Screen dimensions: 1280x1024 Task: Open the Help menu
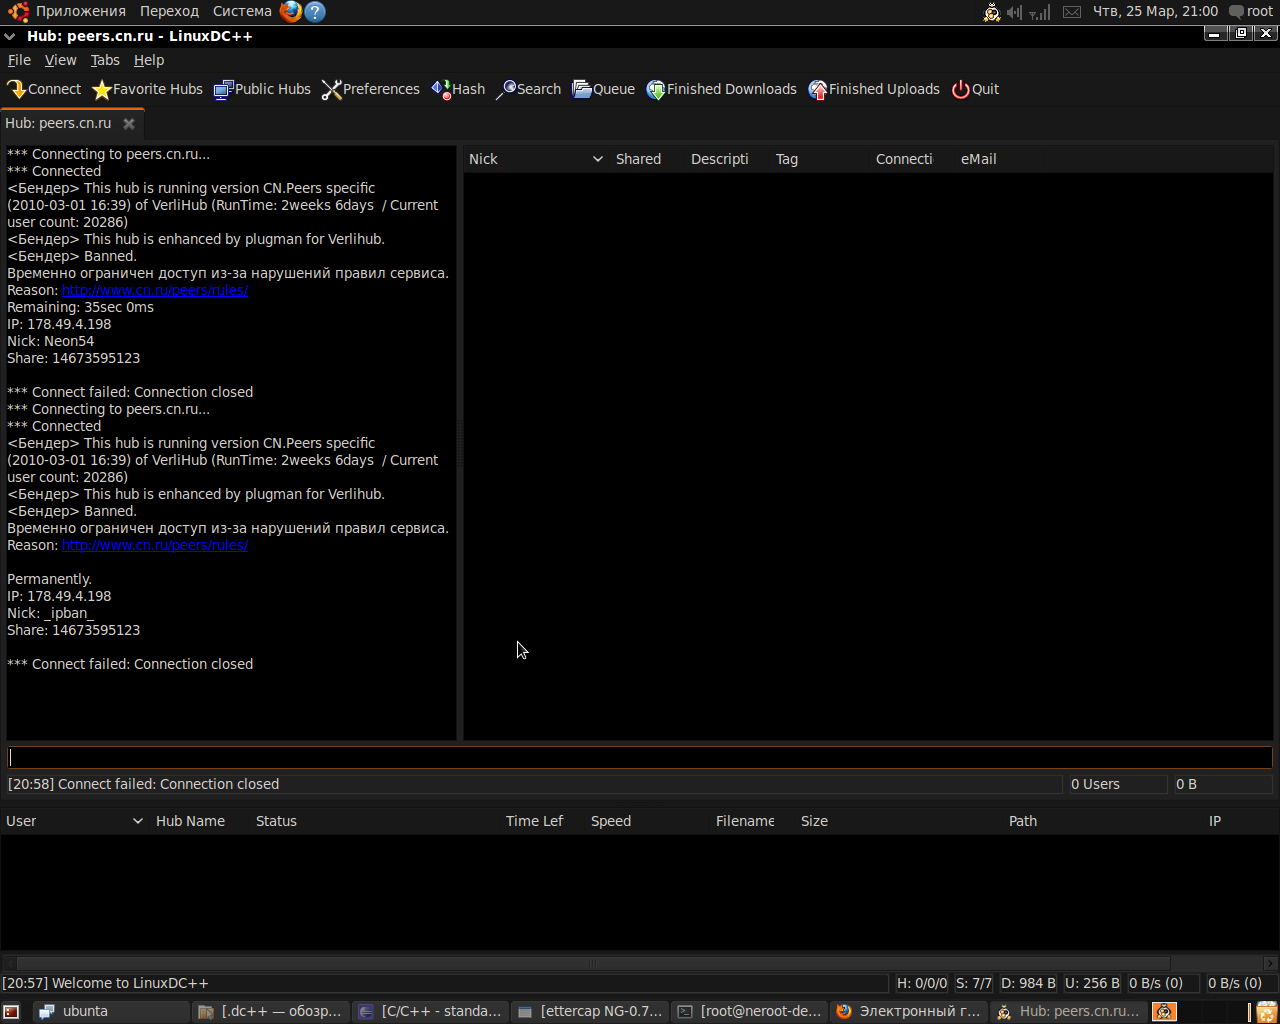click(x=149, y=60)
